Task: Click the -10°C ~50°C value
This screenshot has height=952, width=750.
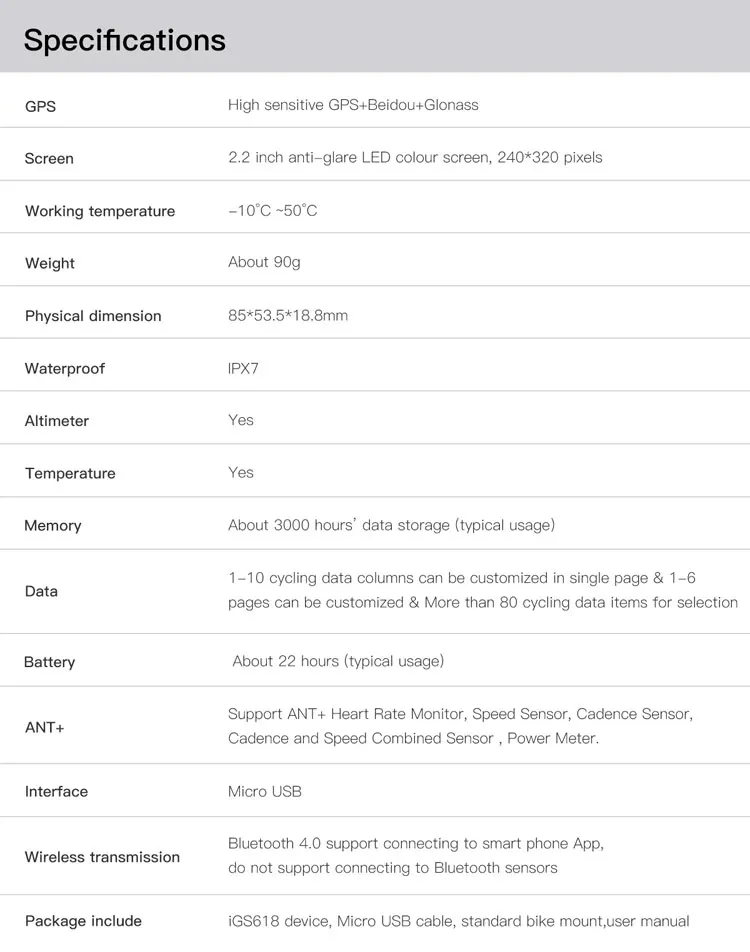Action: coord(273,210)
